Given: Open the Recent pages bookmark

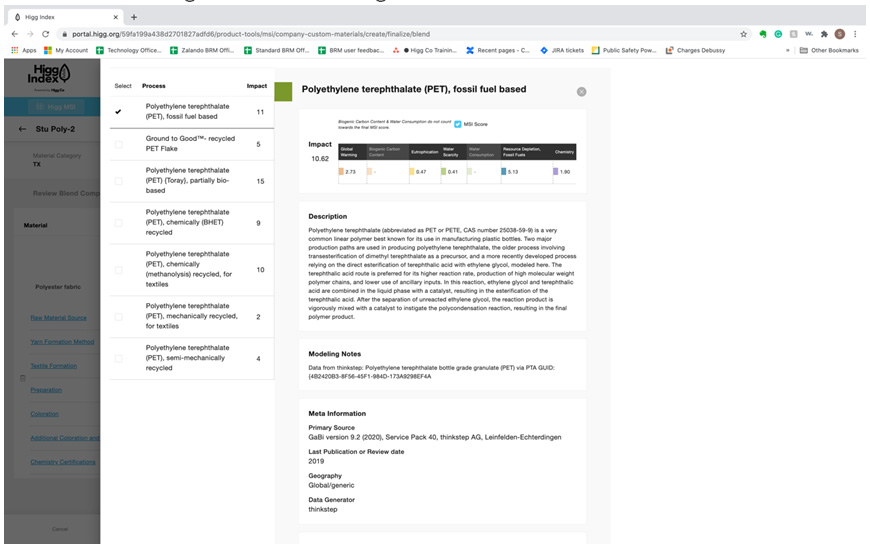Looking at the screenshot, I should 498,50.
